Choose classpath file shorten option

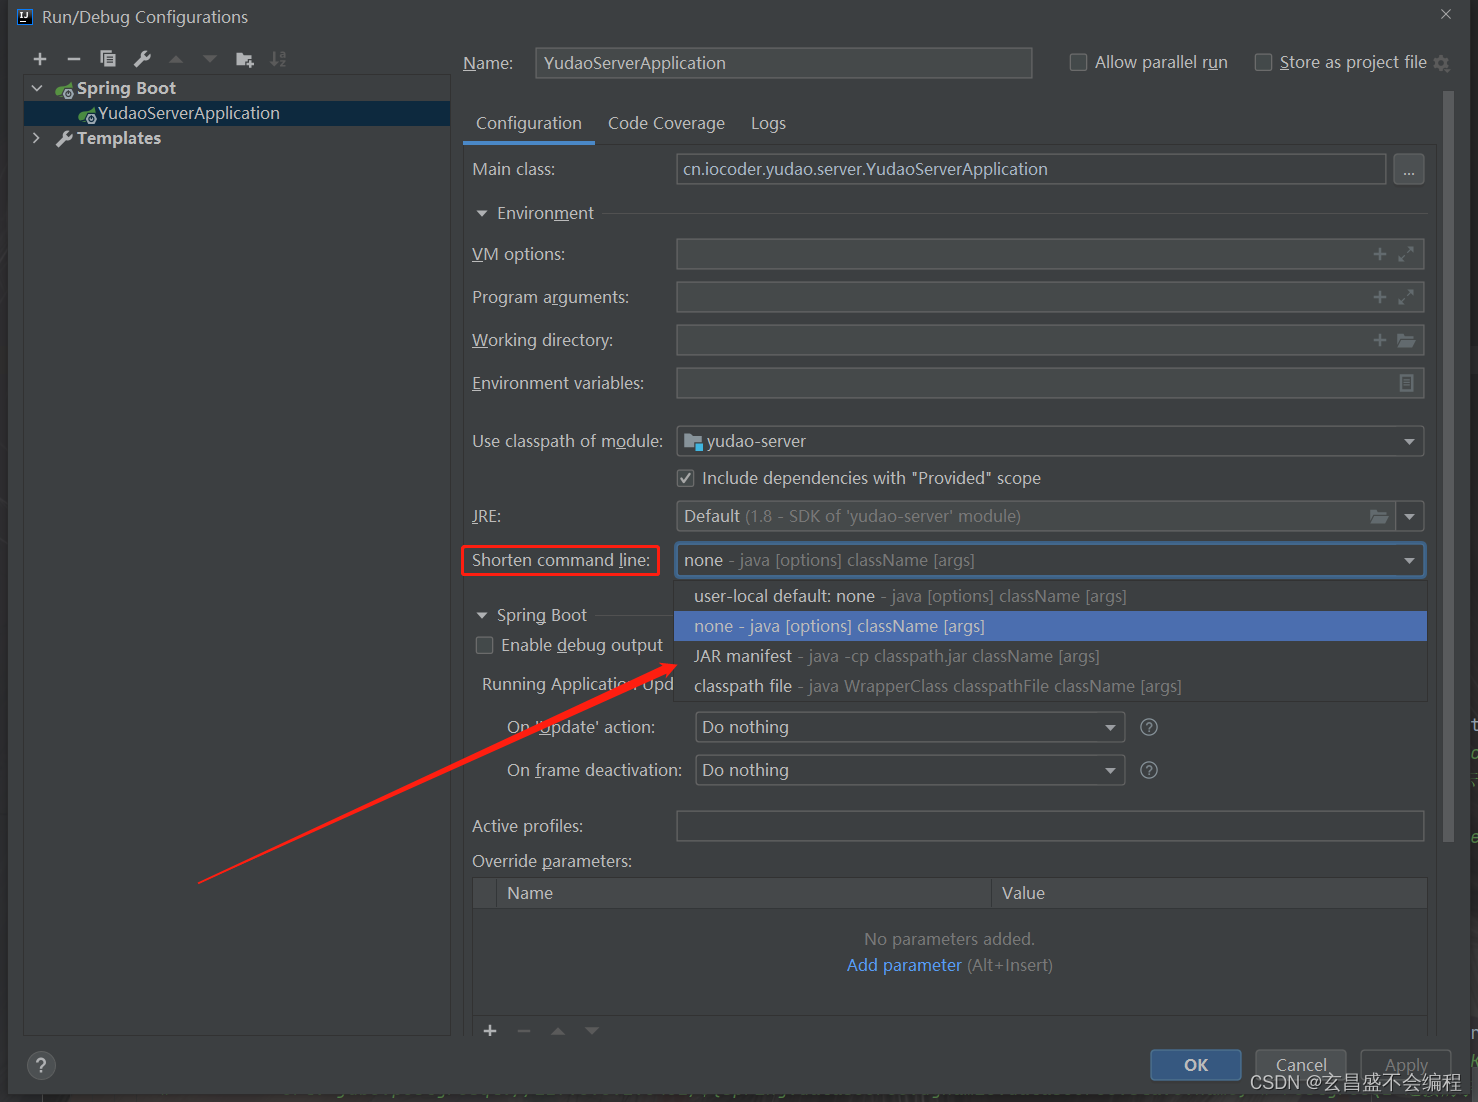[x=1050, y=686]
